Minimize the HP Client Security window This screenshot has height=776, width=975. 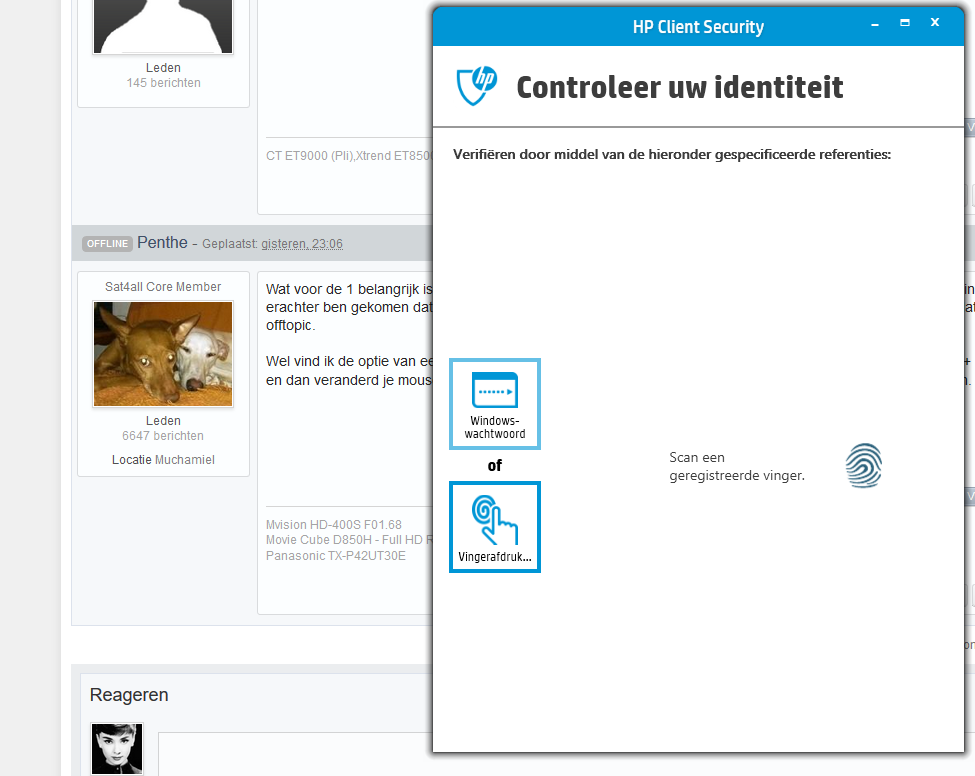coord(875,24)
